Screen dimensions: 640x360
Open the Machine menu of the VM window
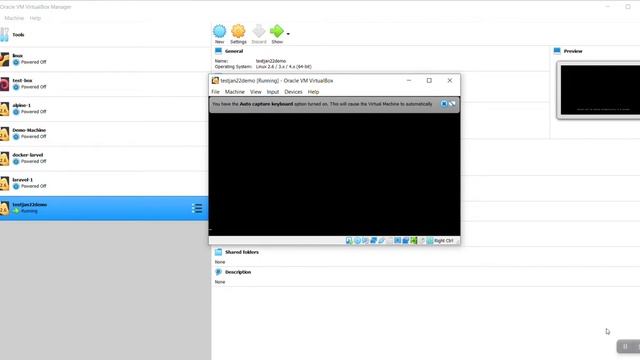coord(235,92)
